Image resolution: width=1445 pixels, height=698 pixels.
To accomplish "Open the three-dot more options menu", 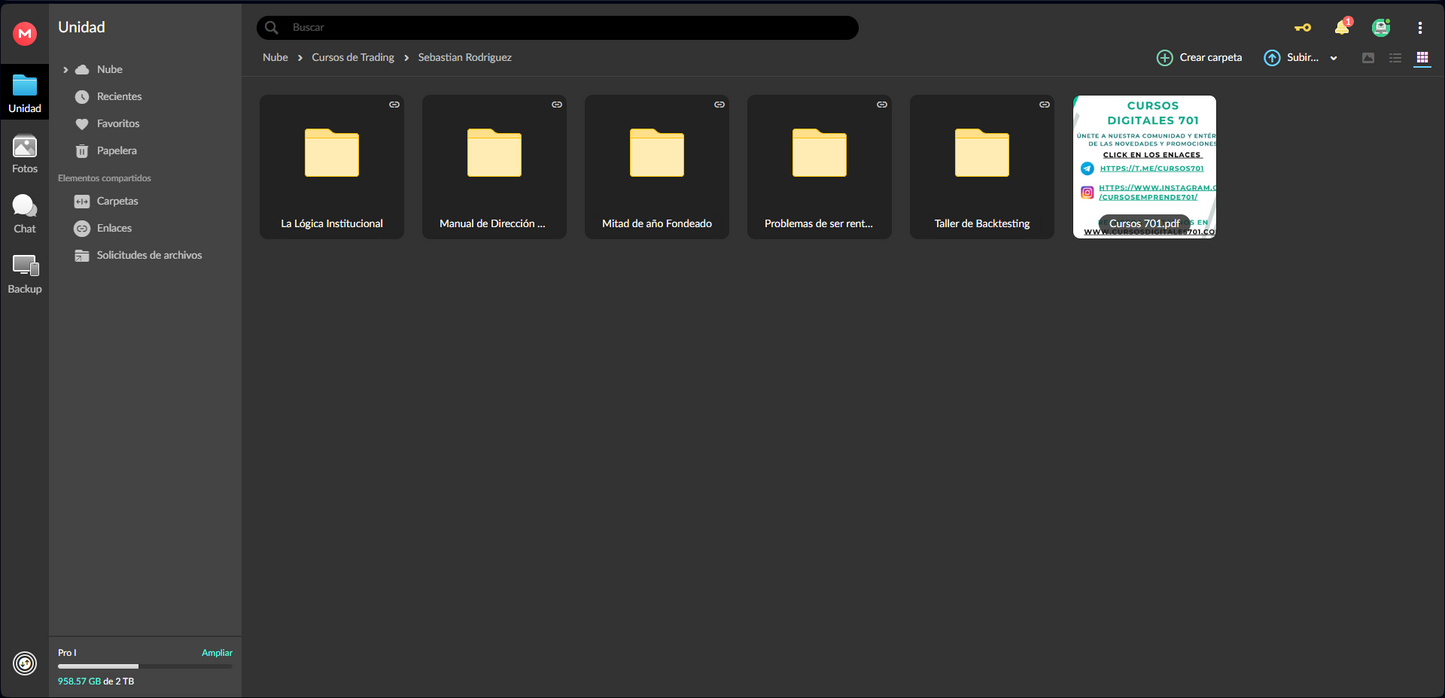I will pyautogui.click(x=1420, y=28).
